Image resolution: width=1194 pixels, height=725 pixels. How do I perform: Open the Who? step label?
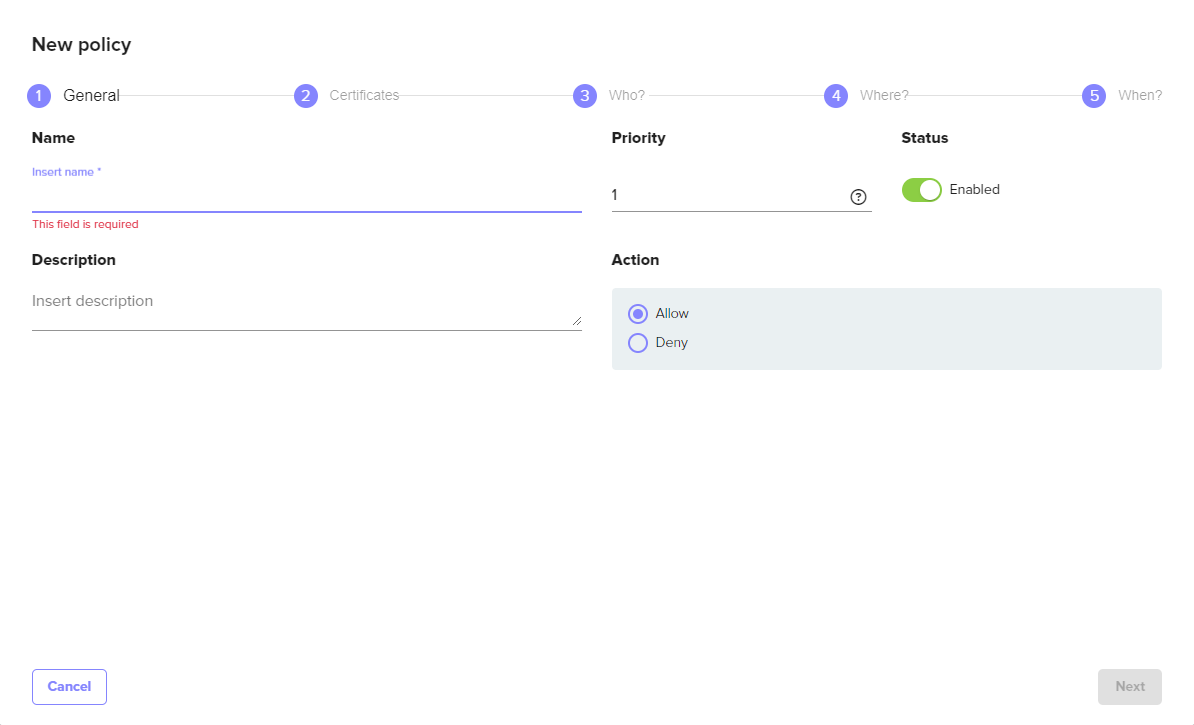[627, 96]
